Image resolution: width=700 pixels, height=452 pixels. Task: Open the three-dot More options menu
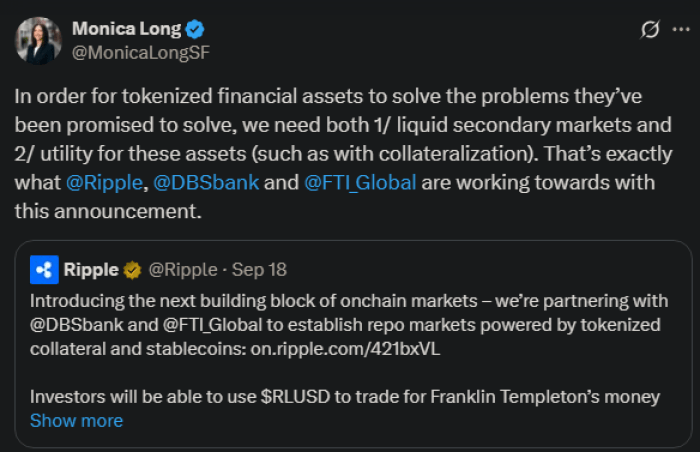pyautogui.click(x=679, y=30)
